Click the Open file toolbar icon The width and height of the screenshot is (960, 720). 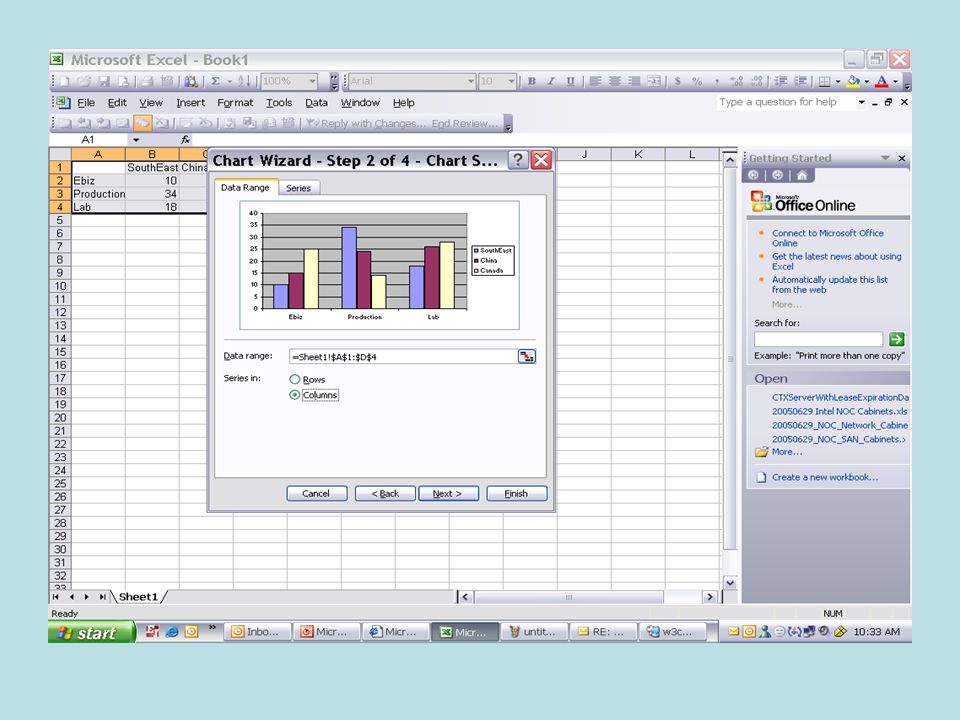pyautogui.click(x=84, y=81)
